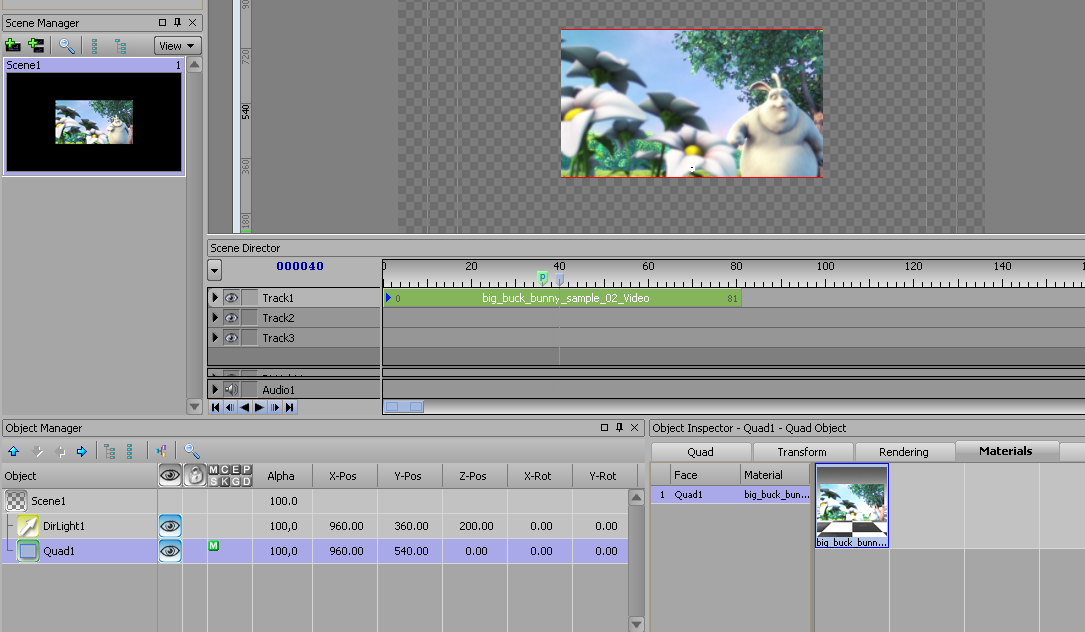
Task: Click the DirLight1 directional light icon
Action: click(x=28, y=526)
